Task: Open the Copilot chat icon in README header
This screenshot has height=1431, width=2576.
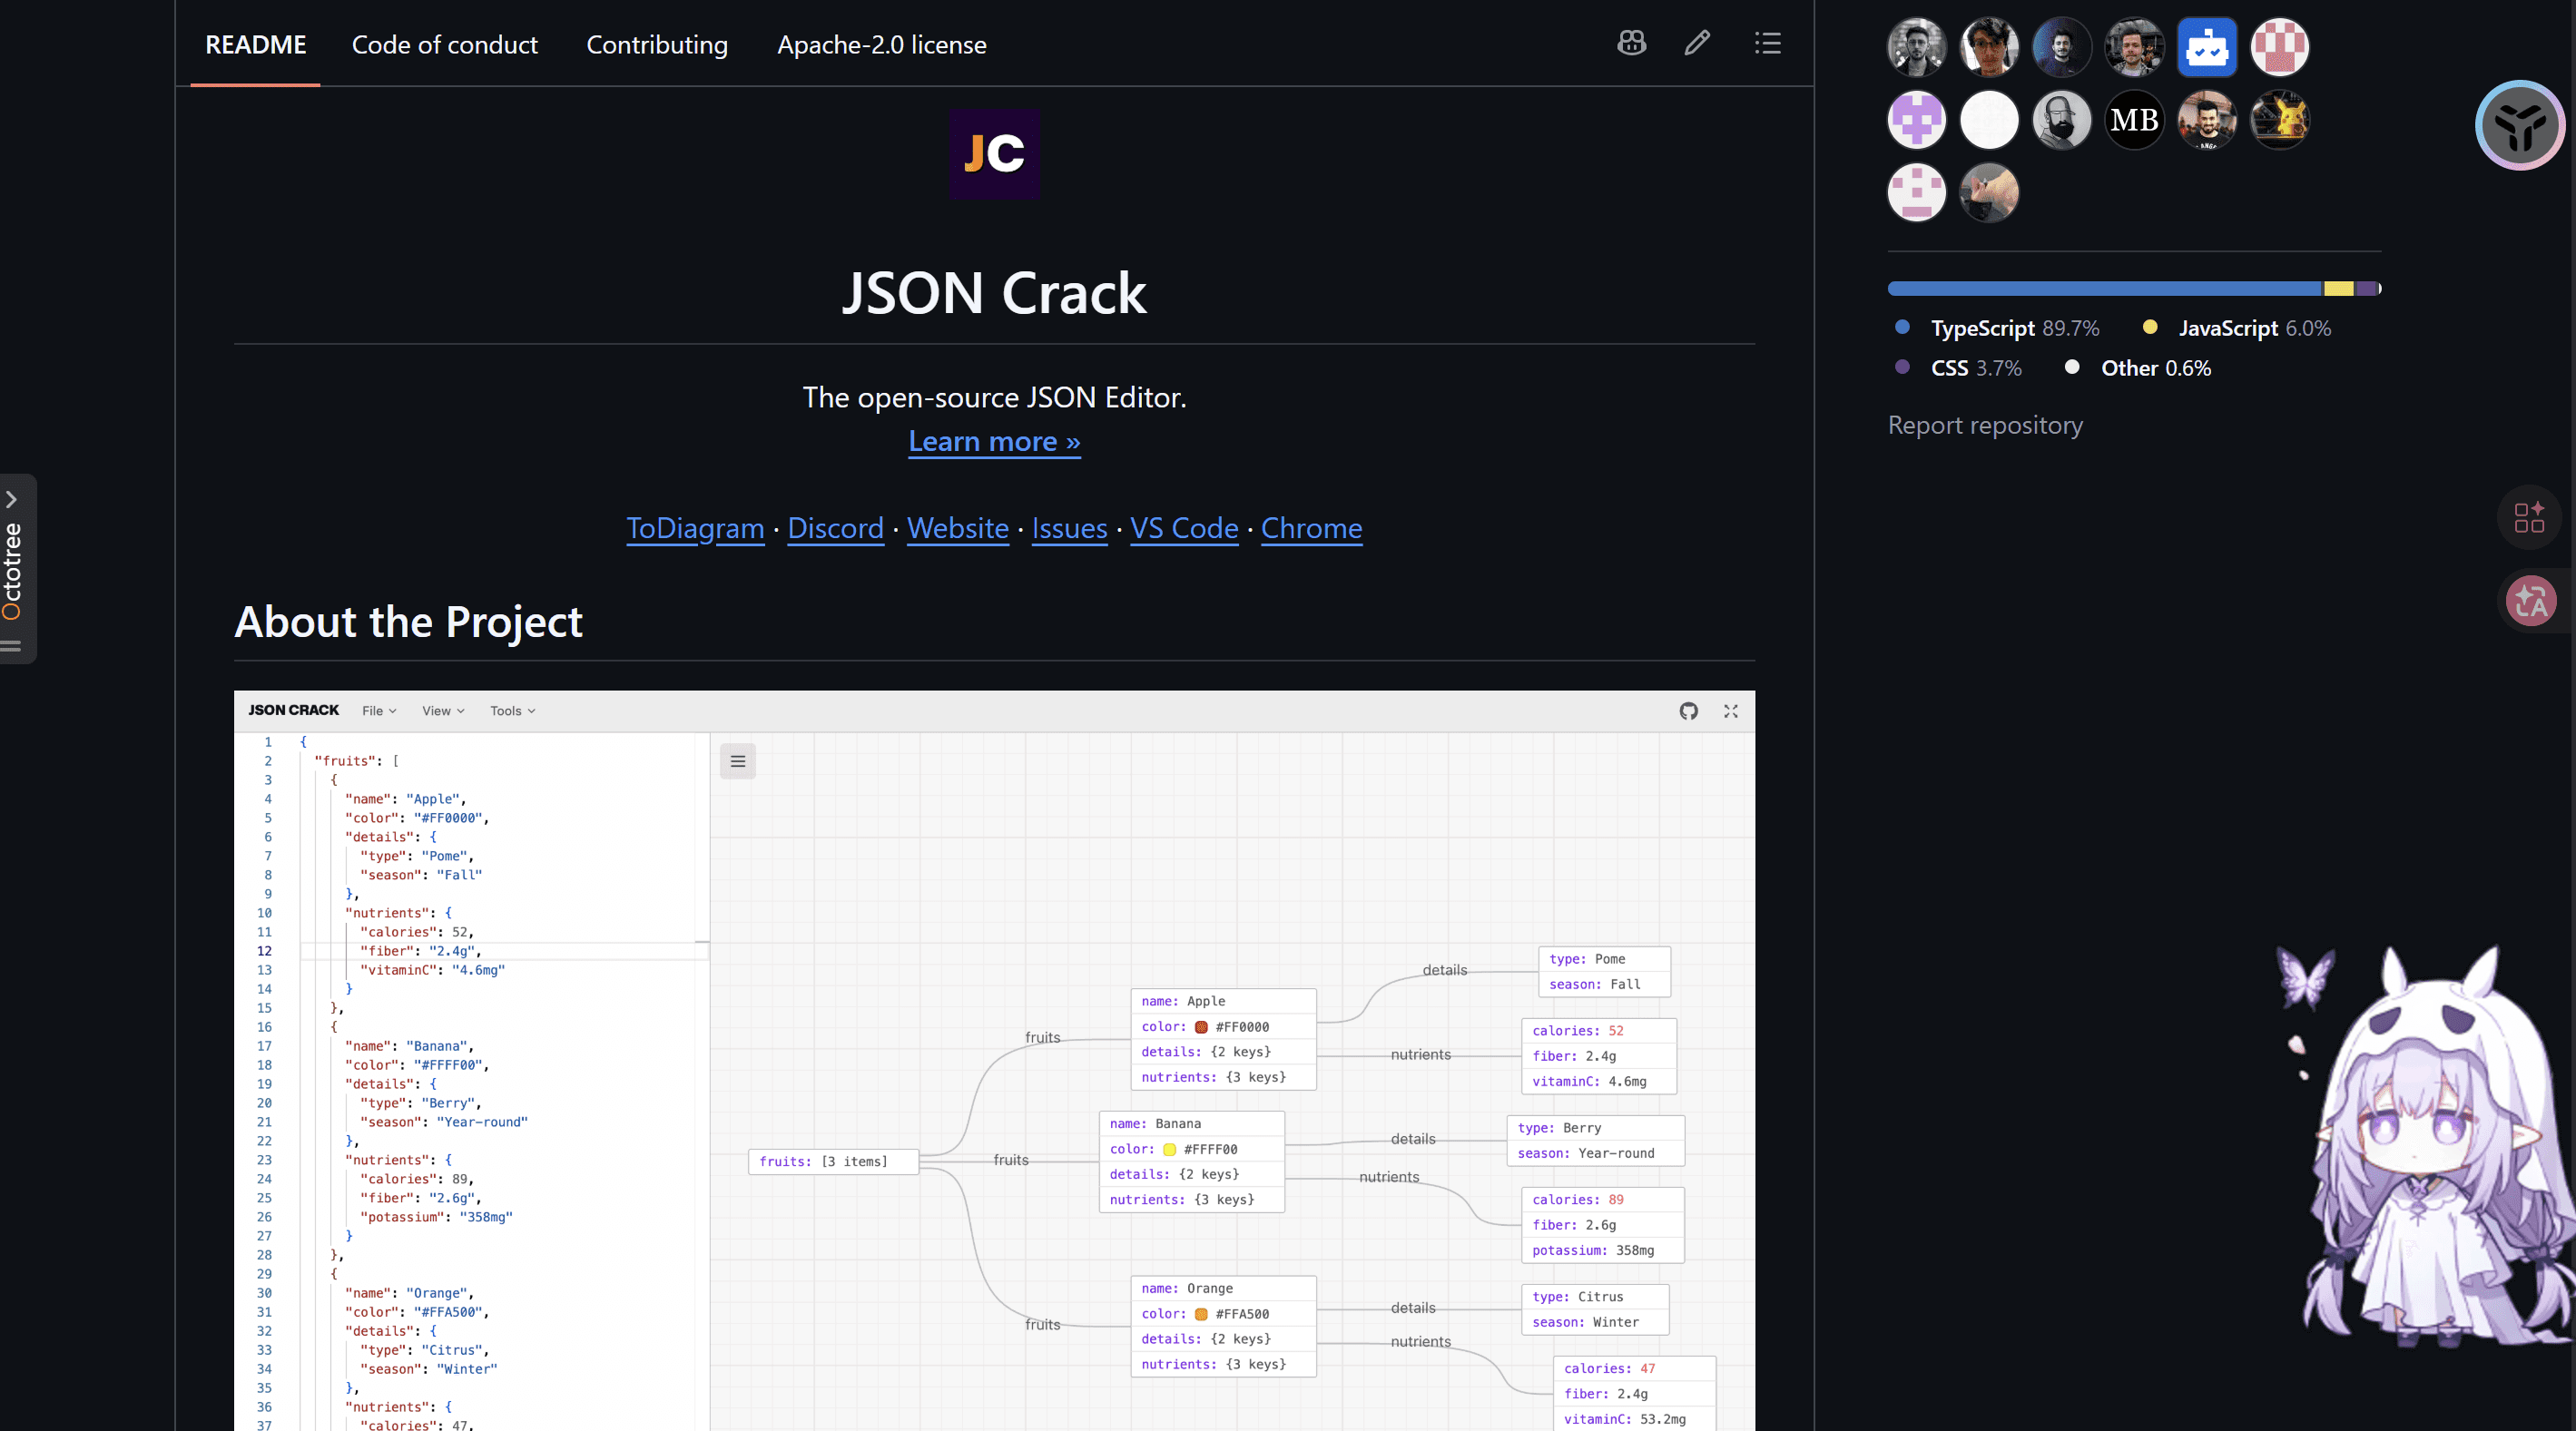Action: 1631,43
